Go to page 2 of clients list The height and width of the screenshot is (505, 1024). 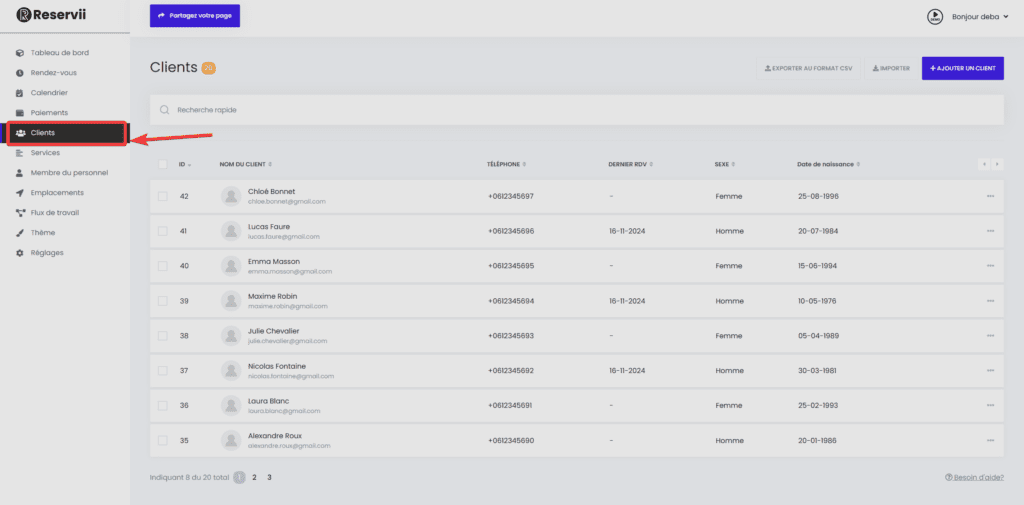point(254,477)
